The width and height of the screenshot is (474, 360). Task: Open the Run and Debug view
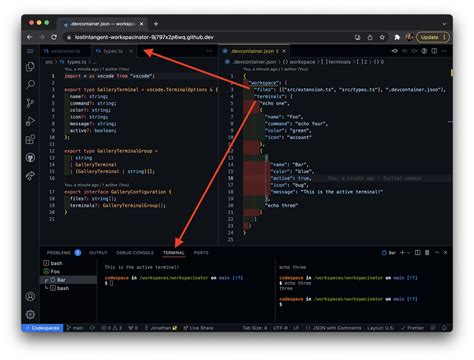click(x=30, y=121)
